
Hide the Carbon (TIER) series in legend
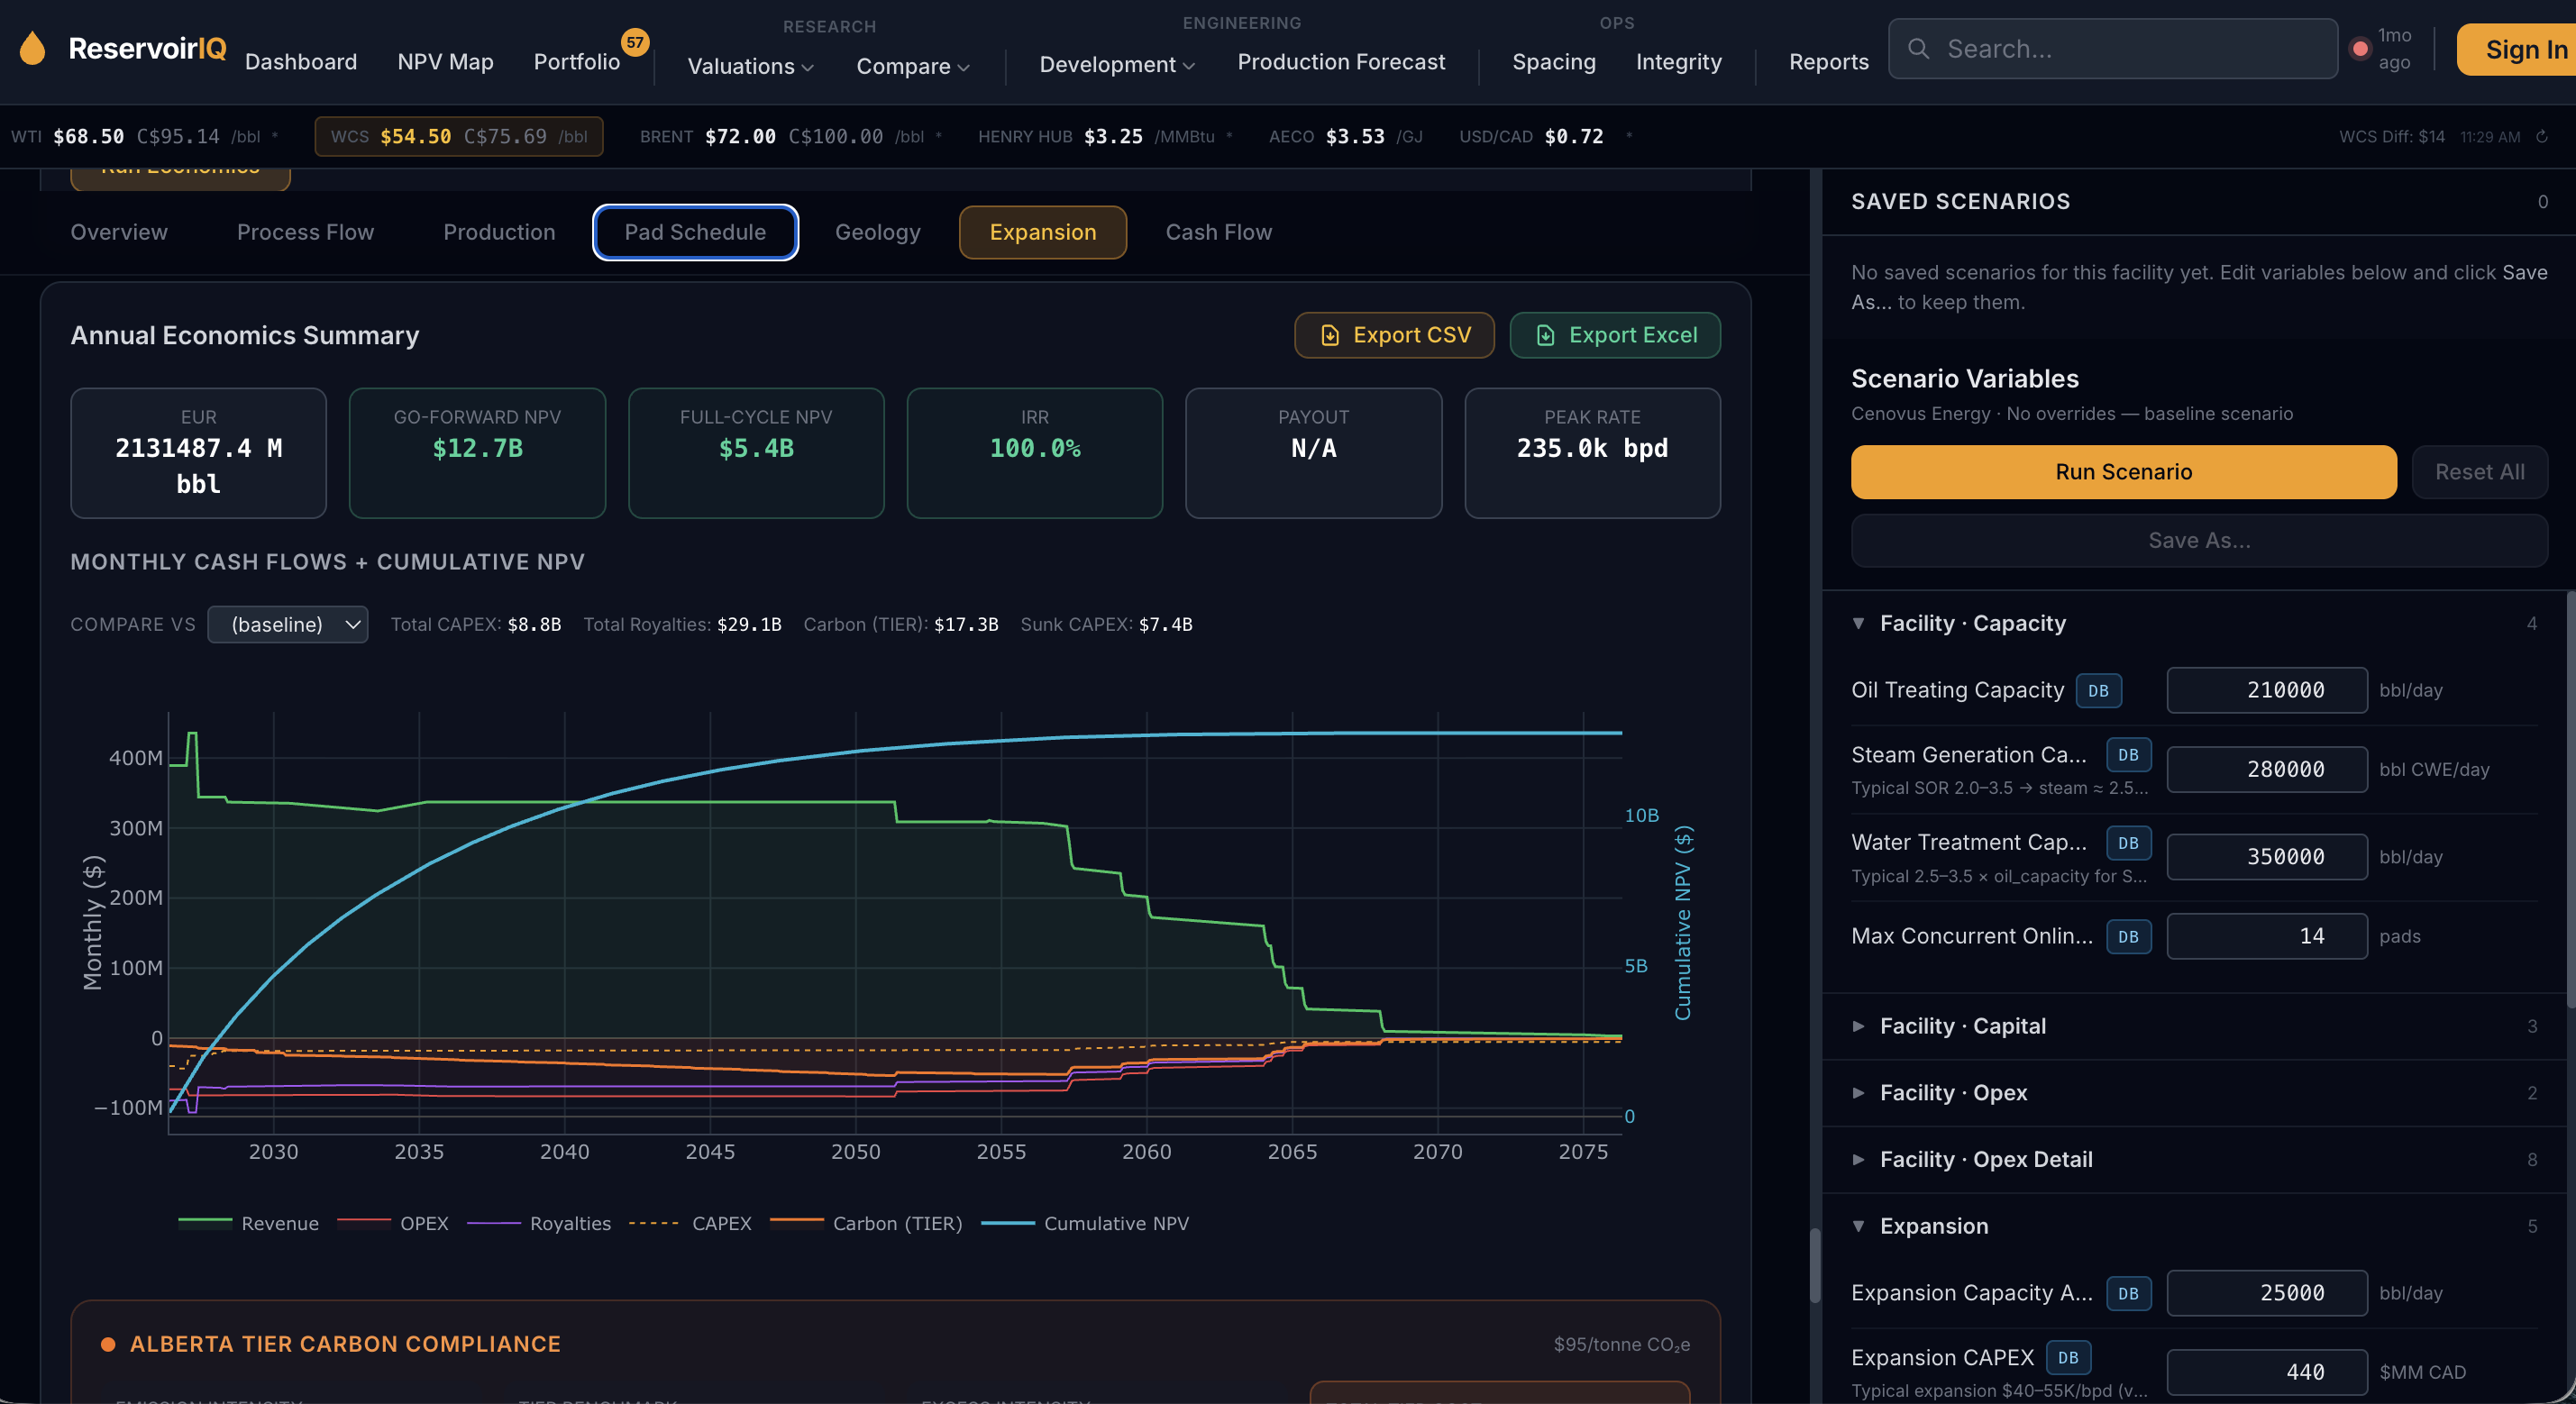(x=866, y=1223)
